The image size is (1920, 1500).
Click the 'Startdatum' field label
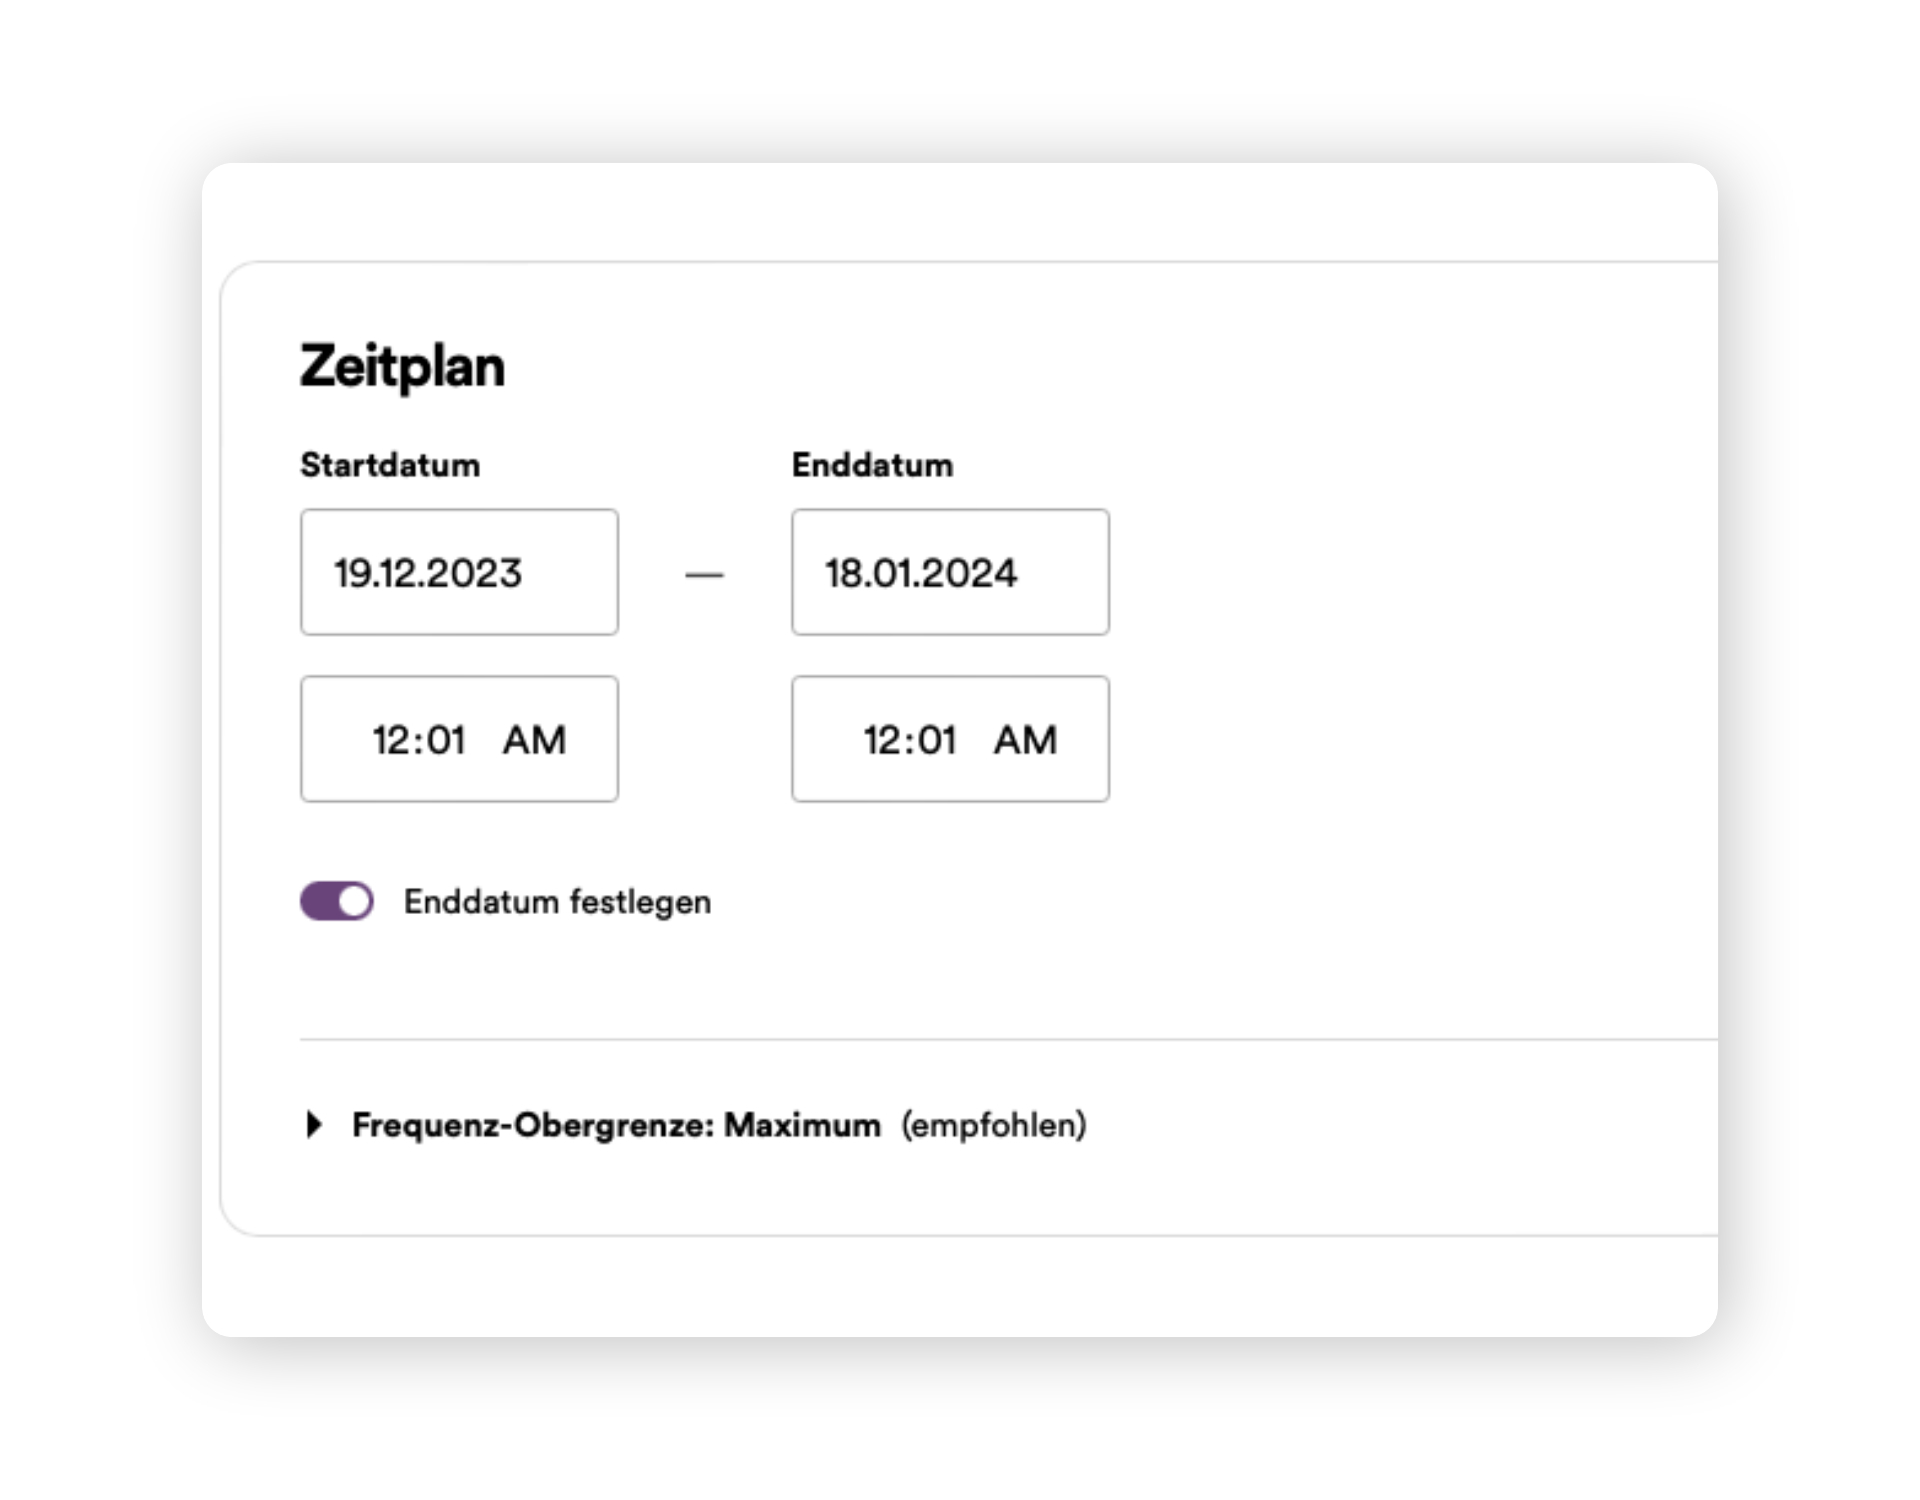coord(390,465)
